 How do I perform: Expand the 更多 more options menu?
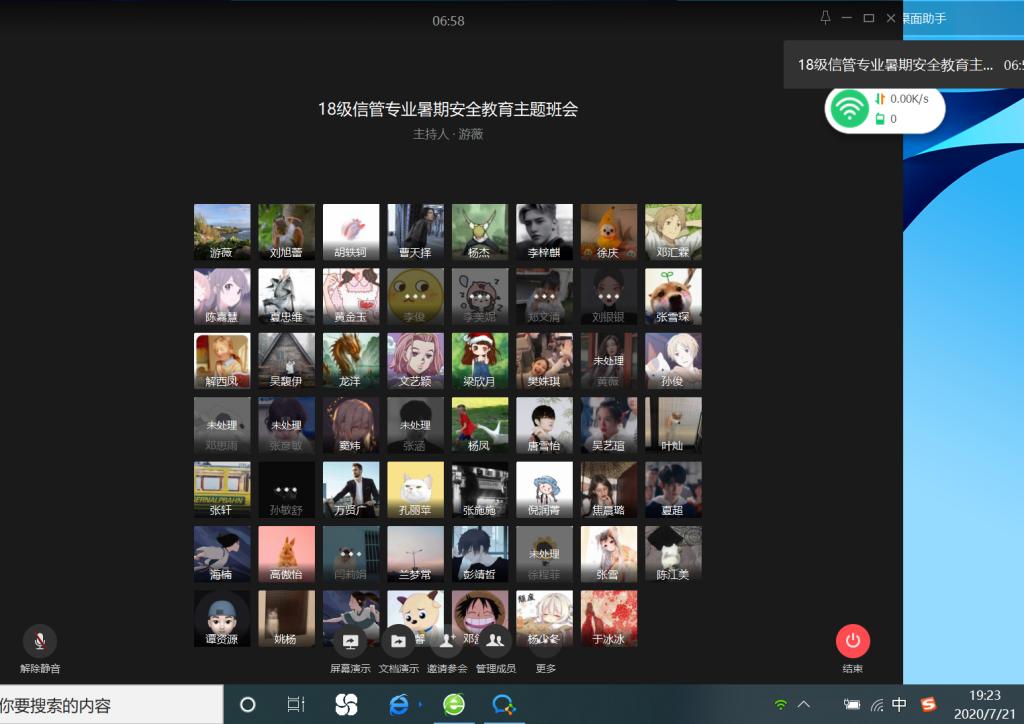pos(545,641)
